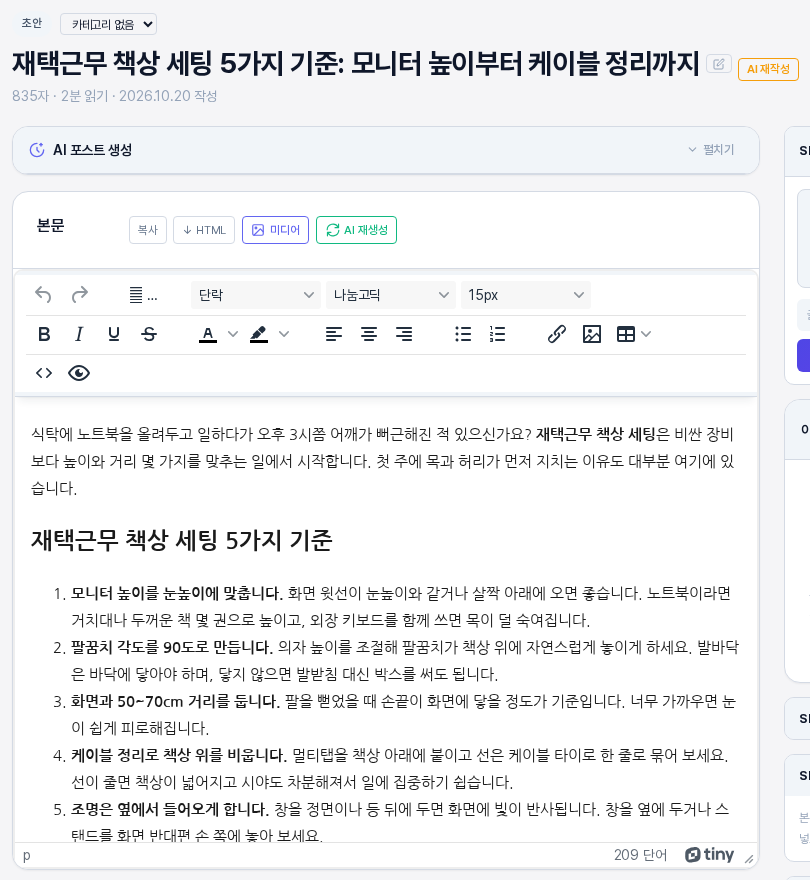Image resolution: width=810 pixels, height=880 pixels.
Task: Click the 835자 · 2분 읽기 metadata line
Action: click(x=115, y=96)
